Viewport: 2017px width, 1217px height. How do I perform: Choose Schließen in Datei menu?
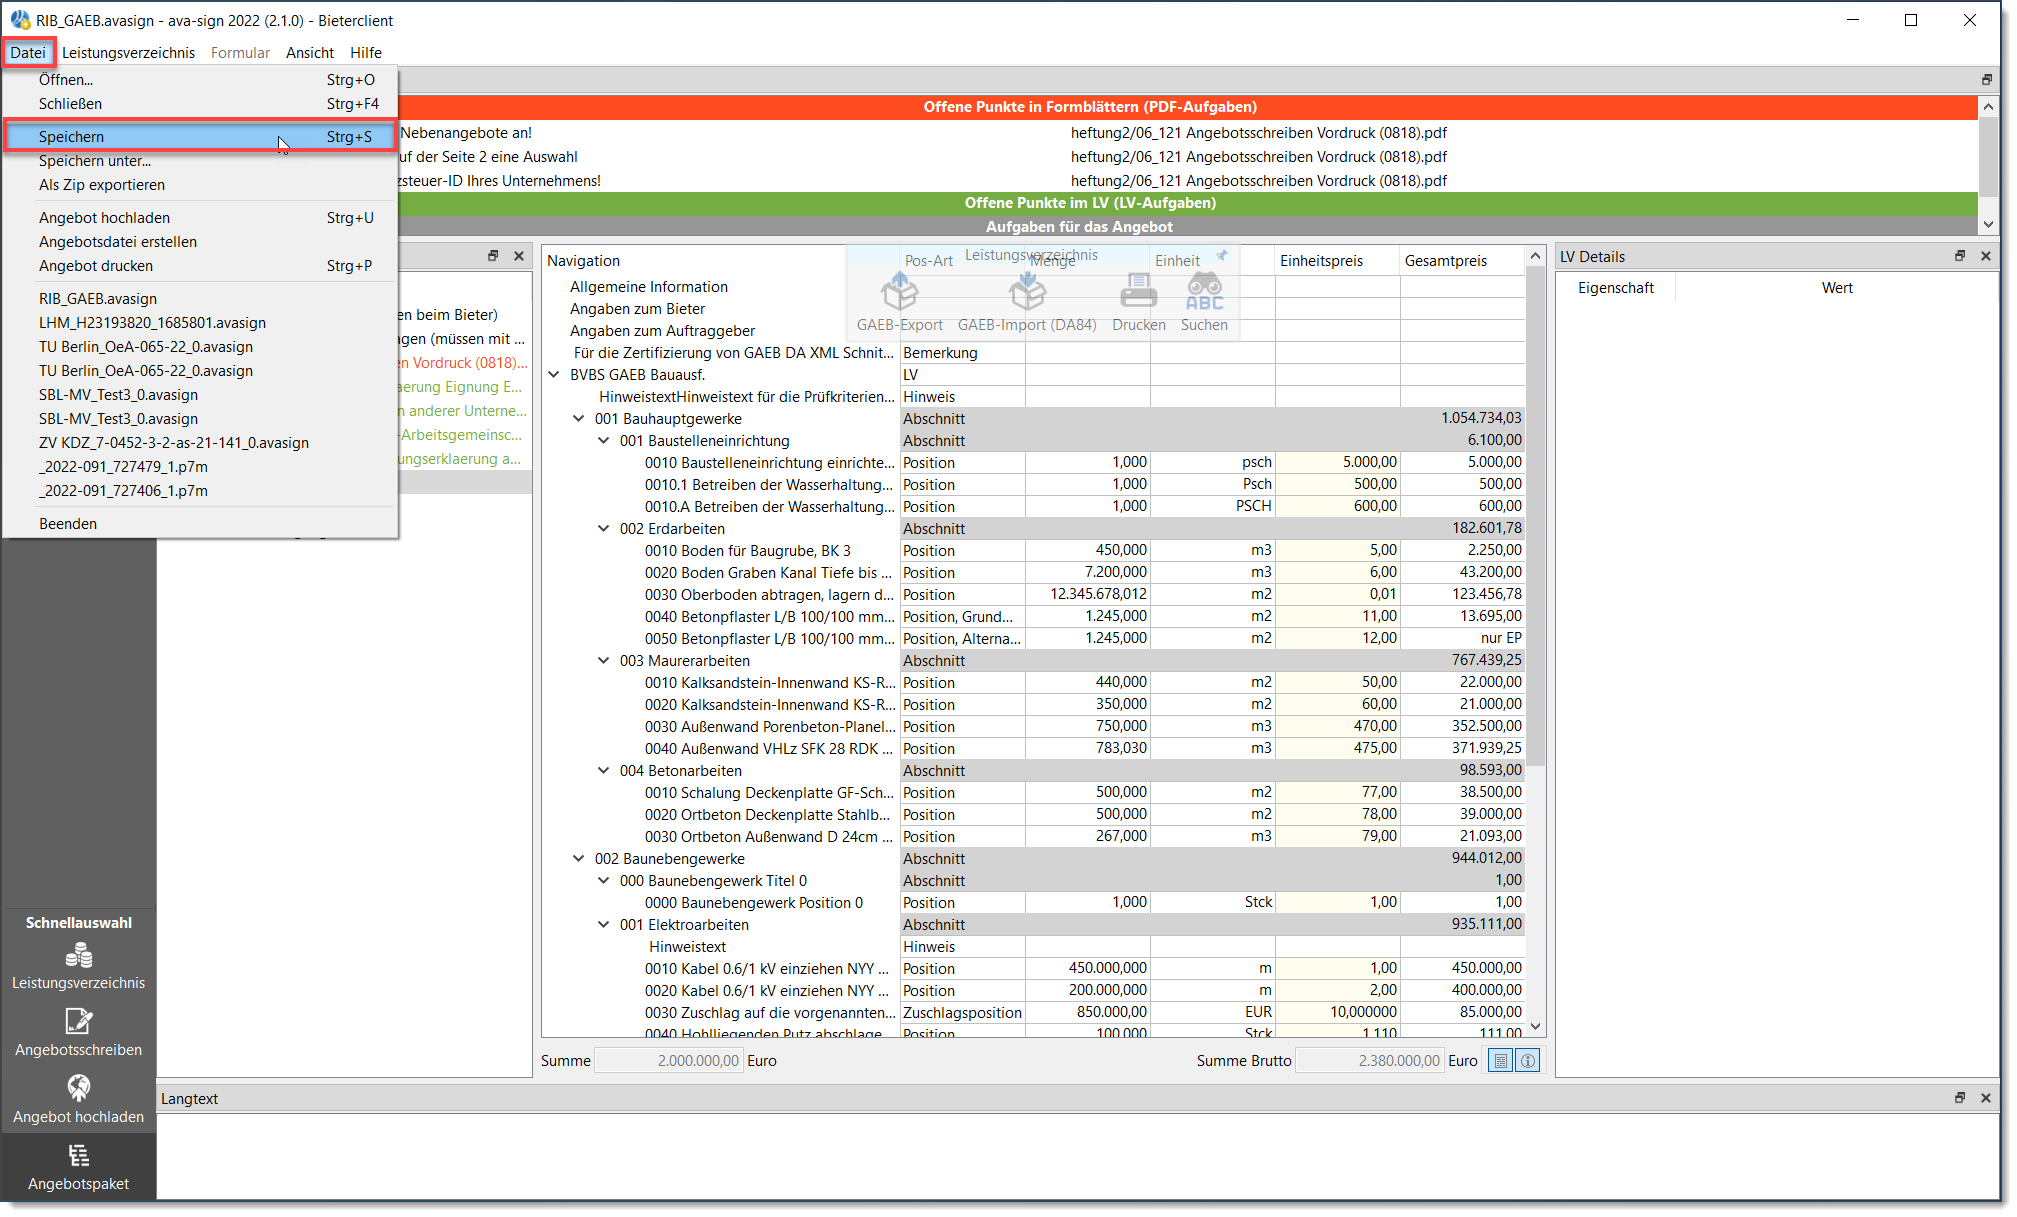(x=200, y=104)
